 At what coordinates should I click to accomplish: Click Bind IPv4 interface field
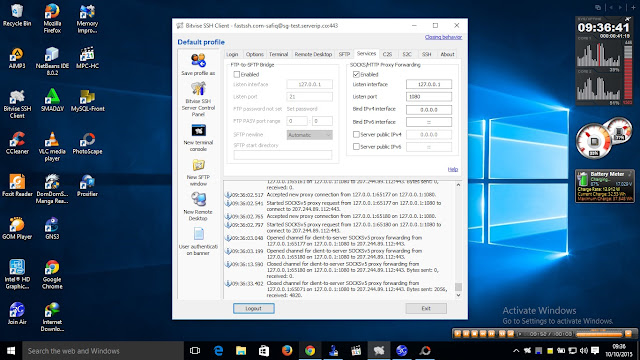429,109
